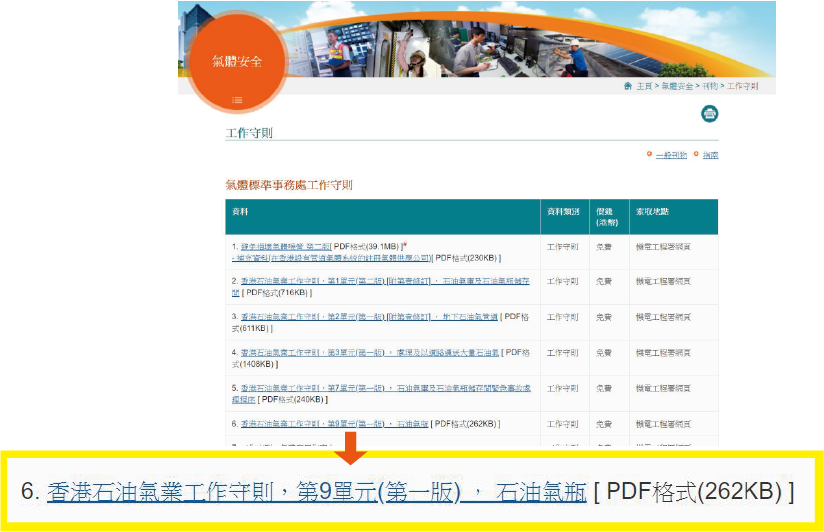Open item 2 LPG code Module 1 PDF

click(330, 281)
